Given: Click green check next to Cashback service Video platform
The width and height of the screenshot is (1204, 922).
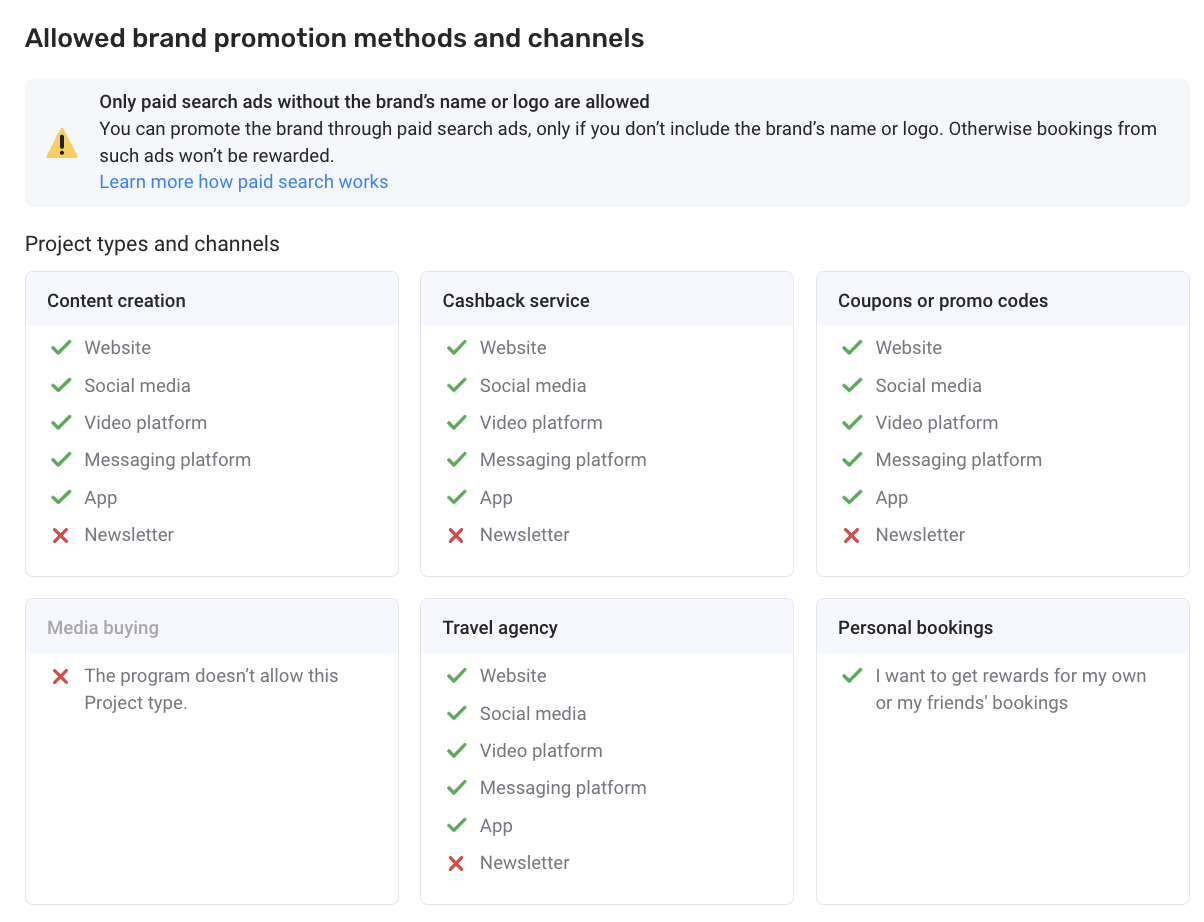Looking at the screenshot, I should 457,423.
